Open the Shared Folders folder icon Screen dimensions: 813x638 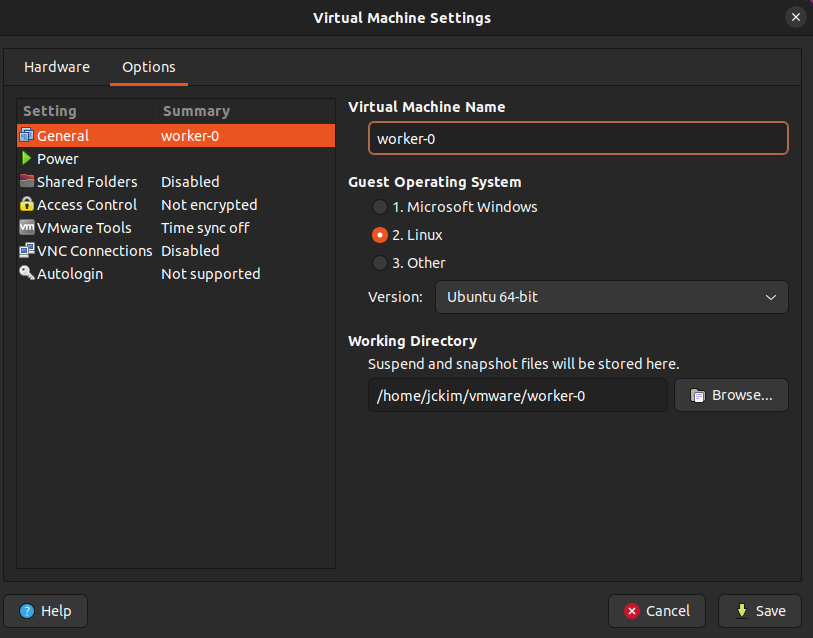[x=26, y=181]
